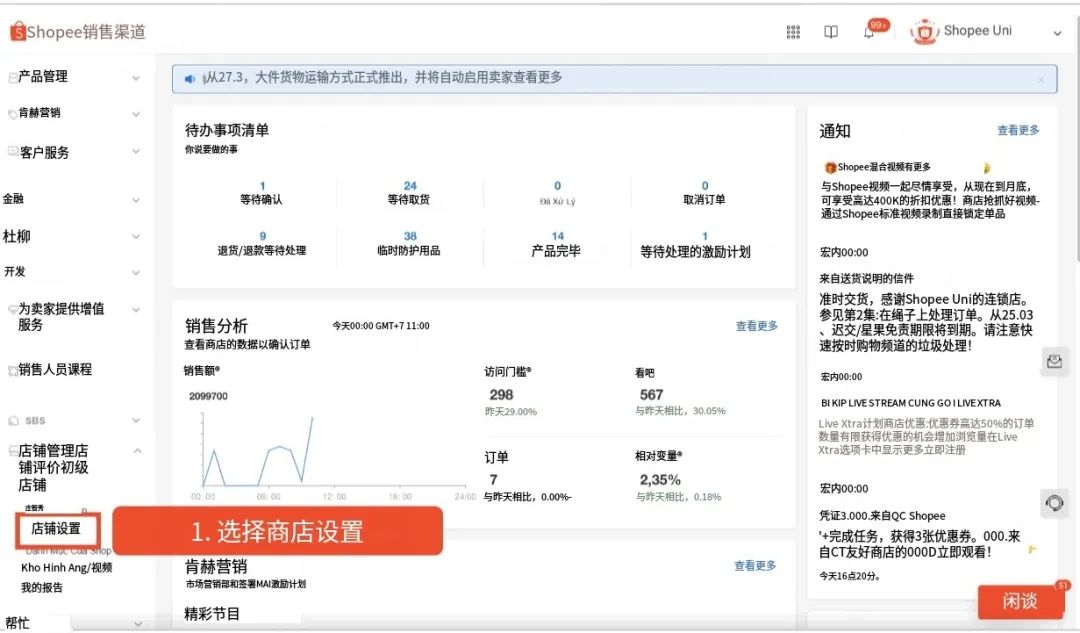1080x633 pixels.
Task: Collapse the 店铺管理 sidebar section
Action: (x=137, y=451)
